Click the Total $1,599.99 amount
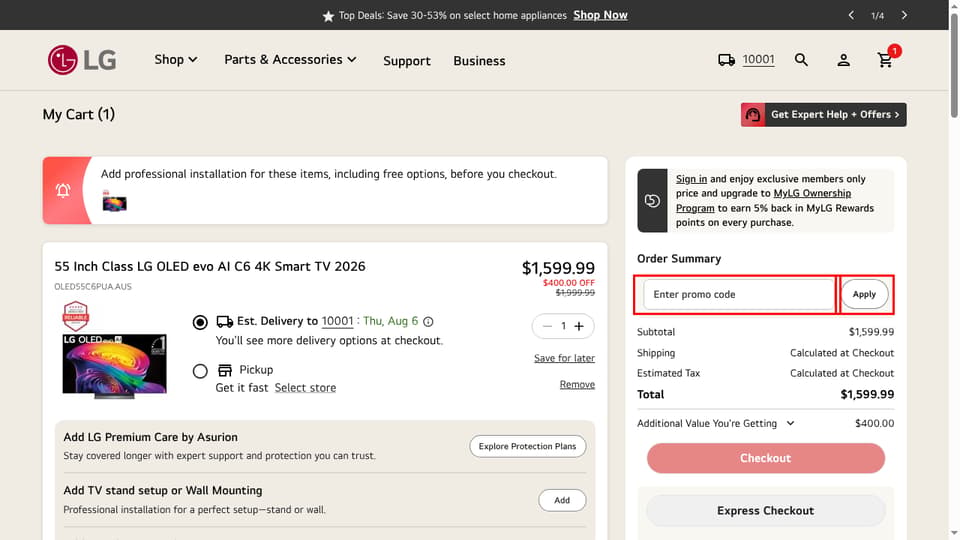Image resolution: width=960 pixels, height=540 pixels. (867, 394)
